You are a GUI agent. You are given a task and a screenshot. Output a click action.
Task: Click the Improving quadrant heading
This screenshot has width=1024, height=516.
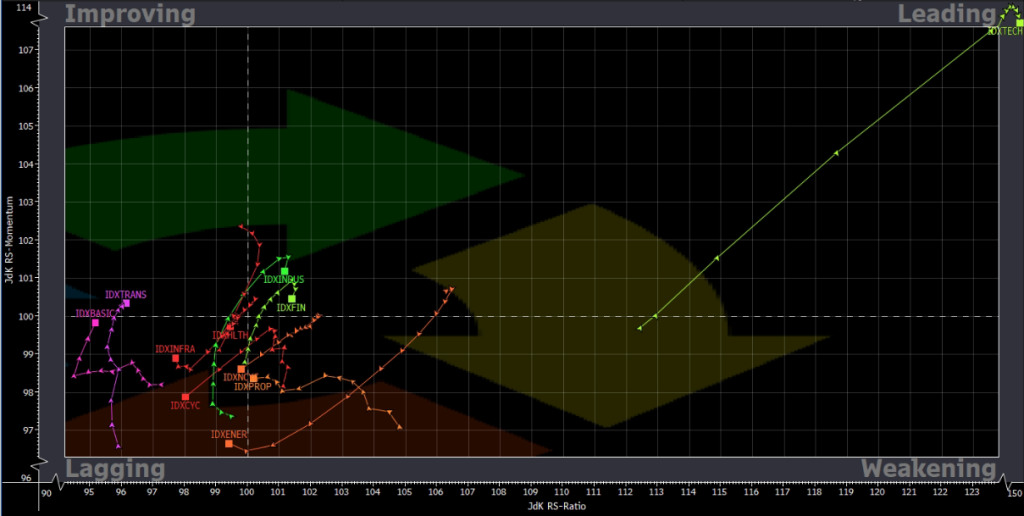pyautogui.click(x=130, y=14)
